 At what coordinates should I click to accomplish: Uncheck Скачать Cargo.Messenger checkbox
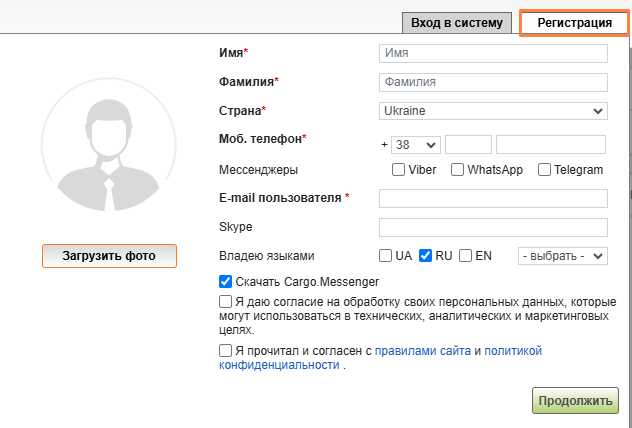pos(225,282)
